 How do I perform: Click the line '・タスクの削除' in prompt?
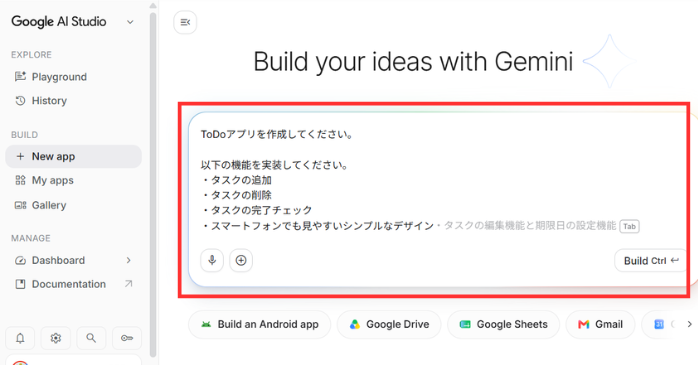click(236, 195)
